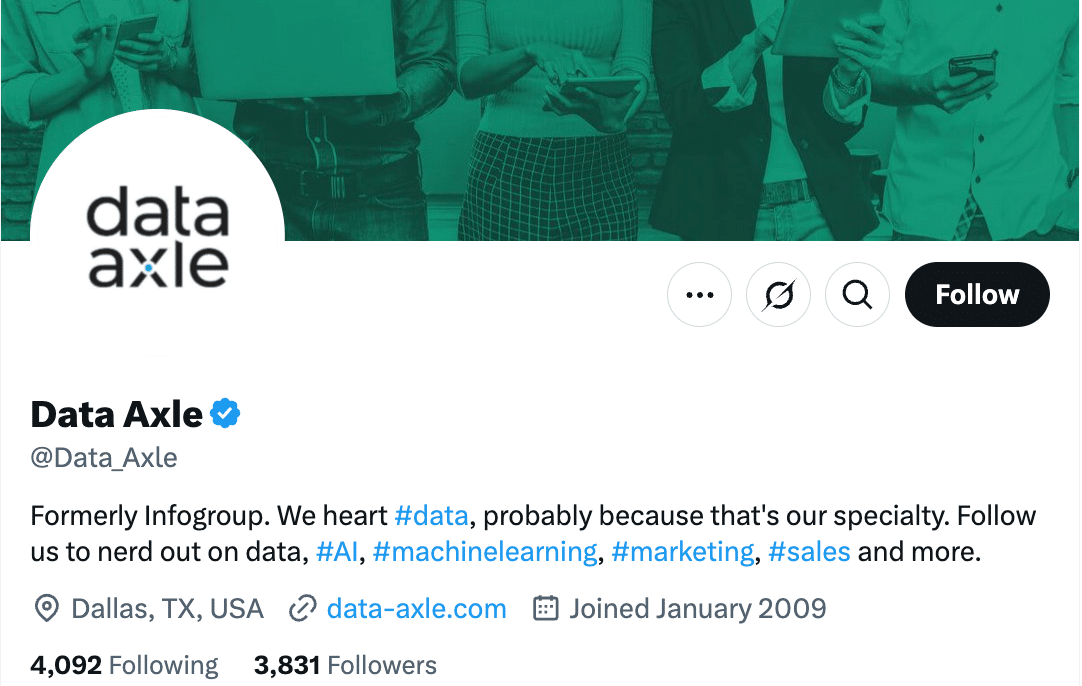Click the @Data_Axle handle
1082x686 pixels.
(103, 457)
